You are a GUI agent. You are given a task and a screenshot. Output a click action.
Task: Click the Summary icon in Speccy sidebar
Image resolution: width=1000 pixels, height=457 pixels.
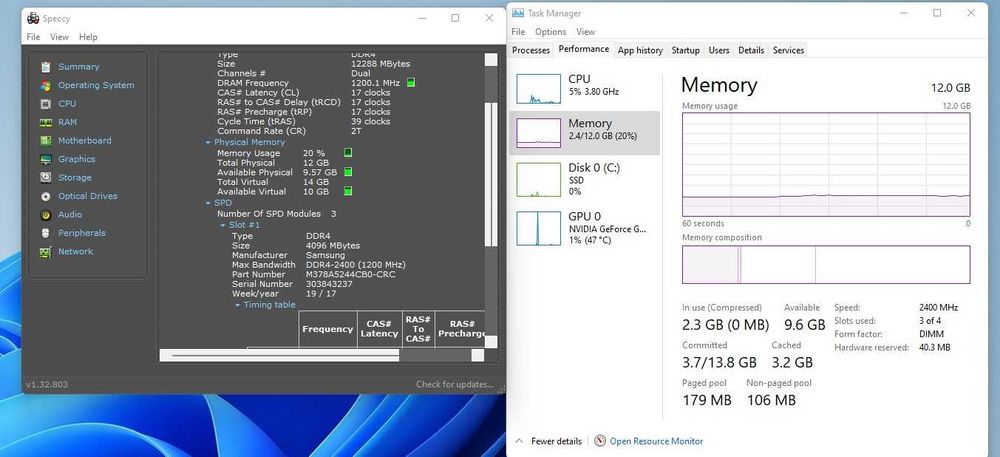45,67
